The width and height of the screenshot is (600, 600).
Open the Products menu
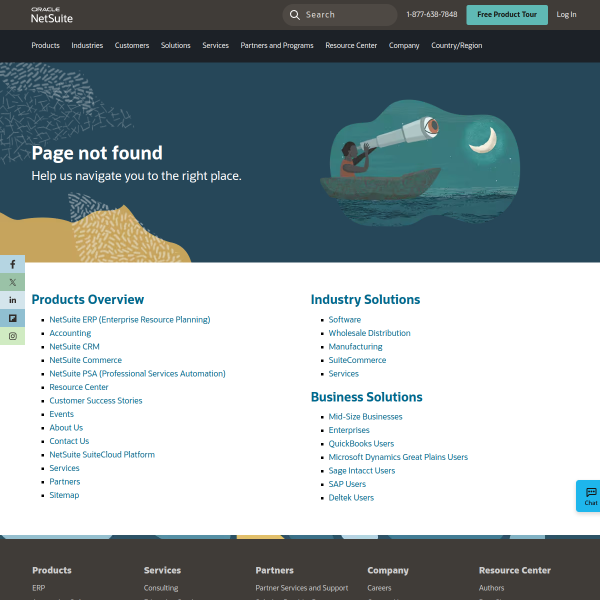tap(46, 46)
